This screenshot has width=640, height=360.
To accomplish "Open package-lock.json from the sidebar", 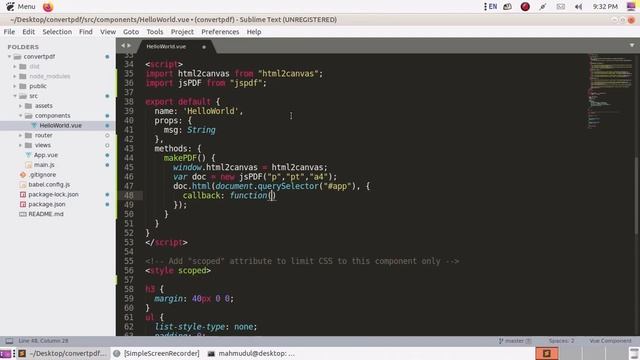I will [x=53, y=194].
